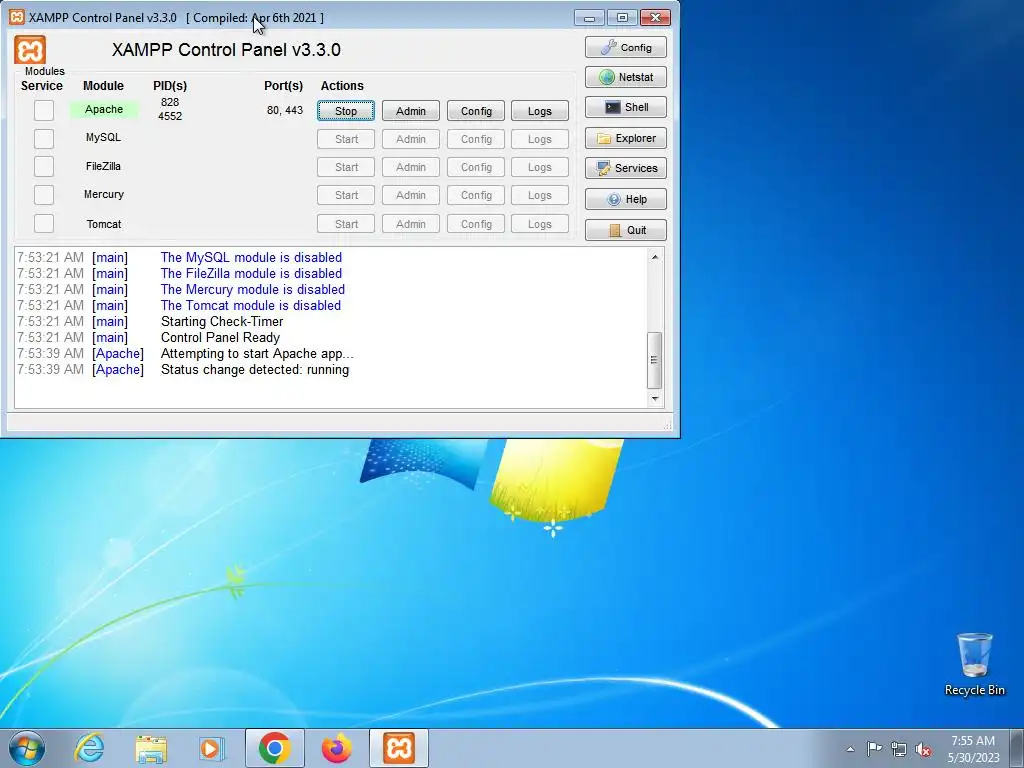Screen dimensions: 1024x768
Task: Click the XAMPP title bar icon
Action: [x=16, y=17]
